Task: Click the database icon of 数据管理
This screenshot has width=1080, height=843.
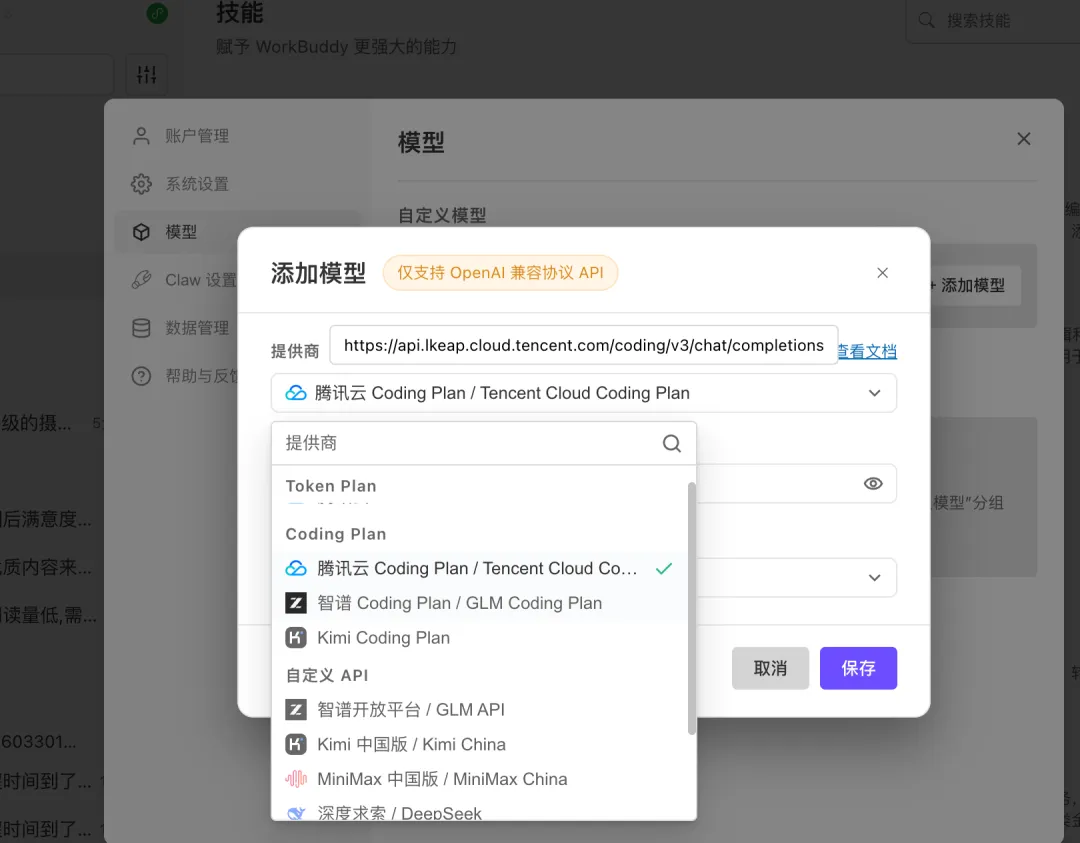Action: 141,328
